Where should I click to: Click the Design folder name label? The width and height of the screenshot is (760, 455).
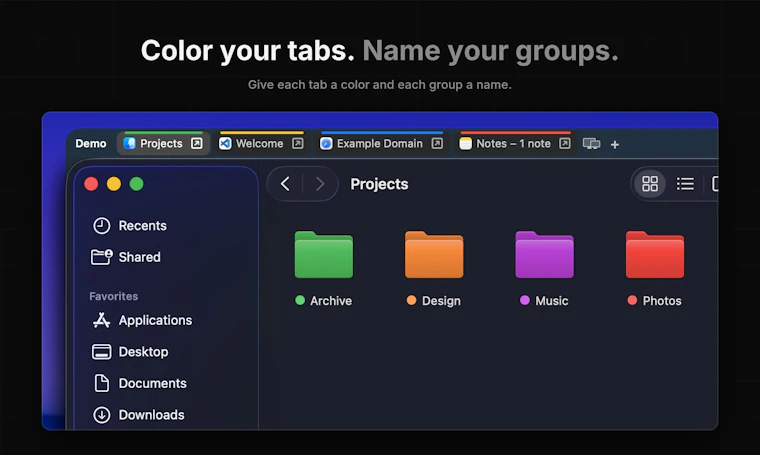click(442, 301)
